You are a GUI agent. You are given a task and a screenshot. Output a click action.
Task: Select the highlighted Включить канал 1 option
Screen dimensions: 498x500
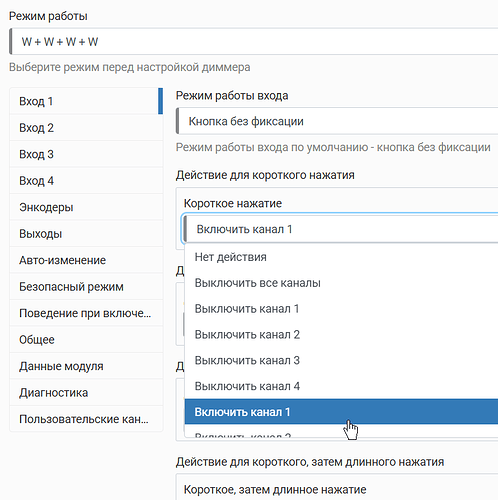pos(341,412)
